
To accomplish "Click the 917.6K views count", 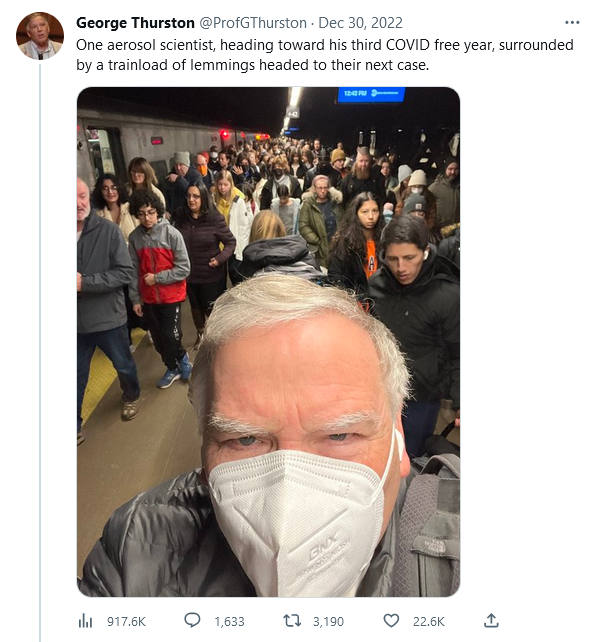I will coord(126,622).
